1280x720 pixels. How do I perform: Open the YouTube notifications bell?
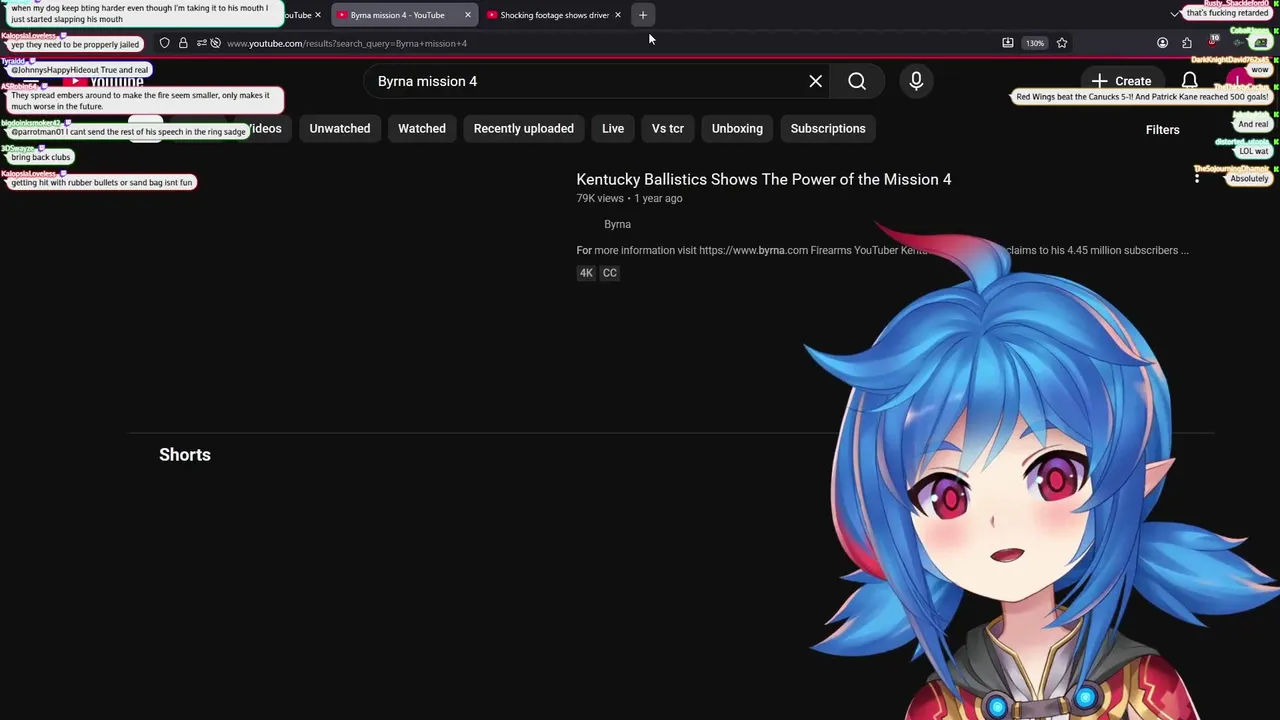tap(1189, 81)
